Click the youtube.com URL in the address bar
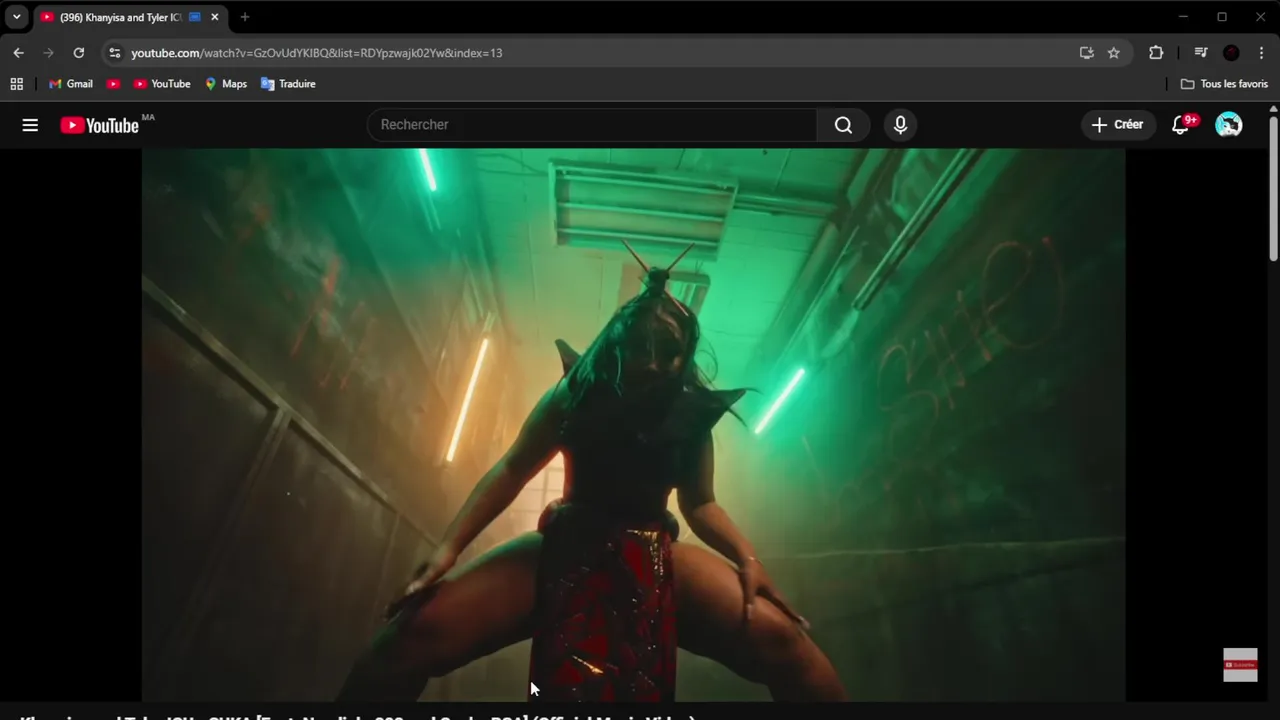The height and width of the screenshot is (720, 1280). [316, 53]
